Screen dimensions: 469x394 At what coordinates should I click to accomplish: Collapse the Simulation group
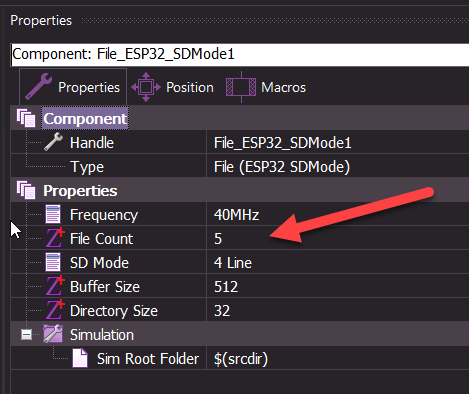[26, 334]
